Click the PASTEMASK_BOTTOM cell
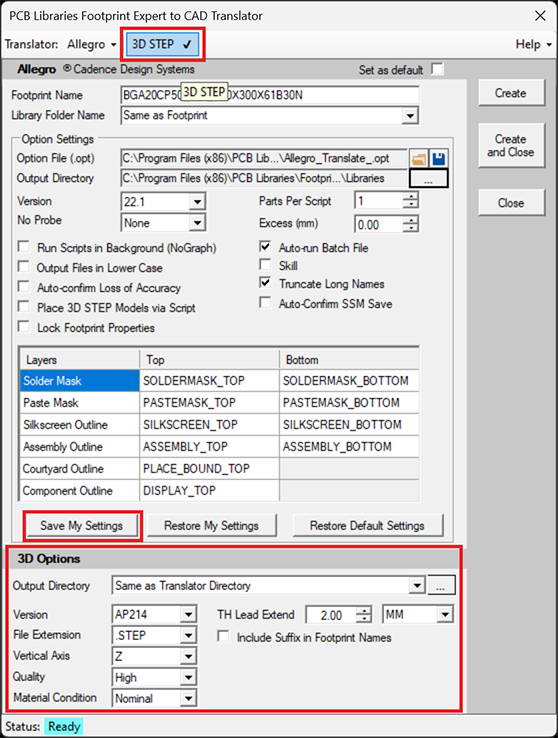Screen dimensions: 558x738 pos(349,403)
